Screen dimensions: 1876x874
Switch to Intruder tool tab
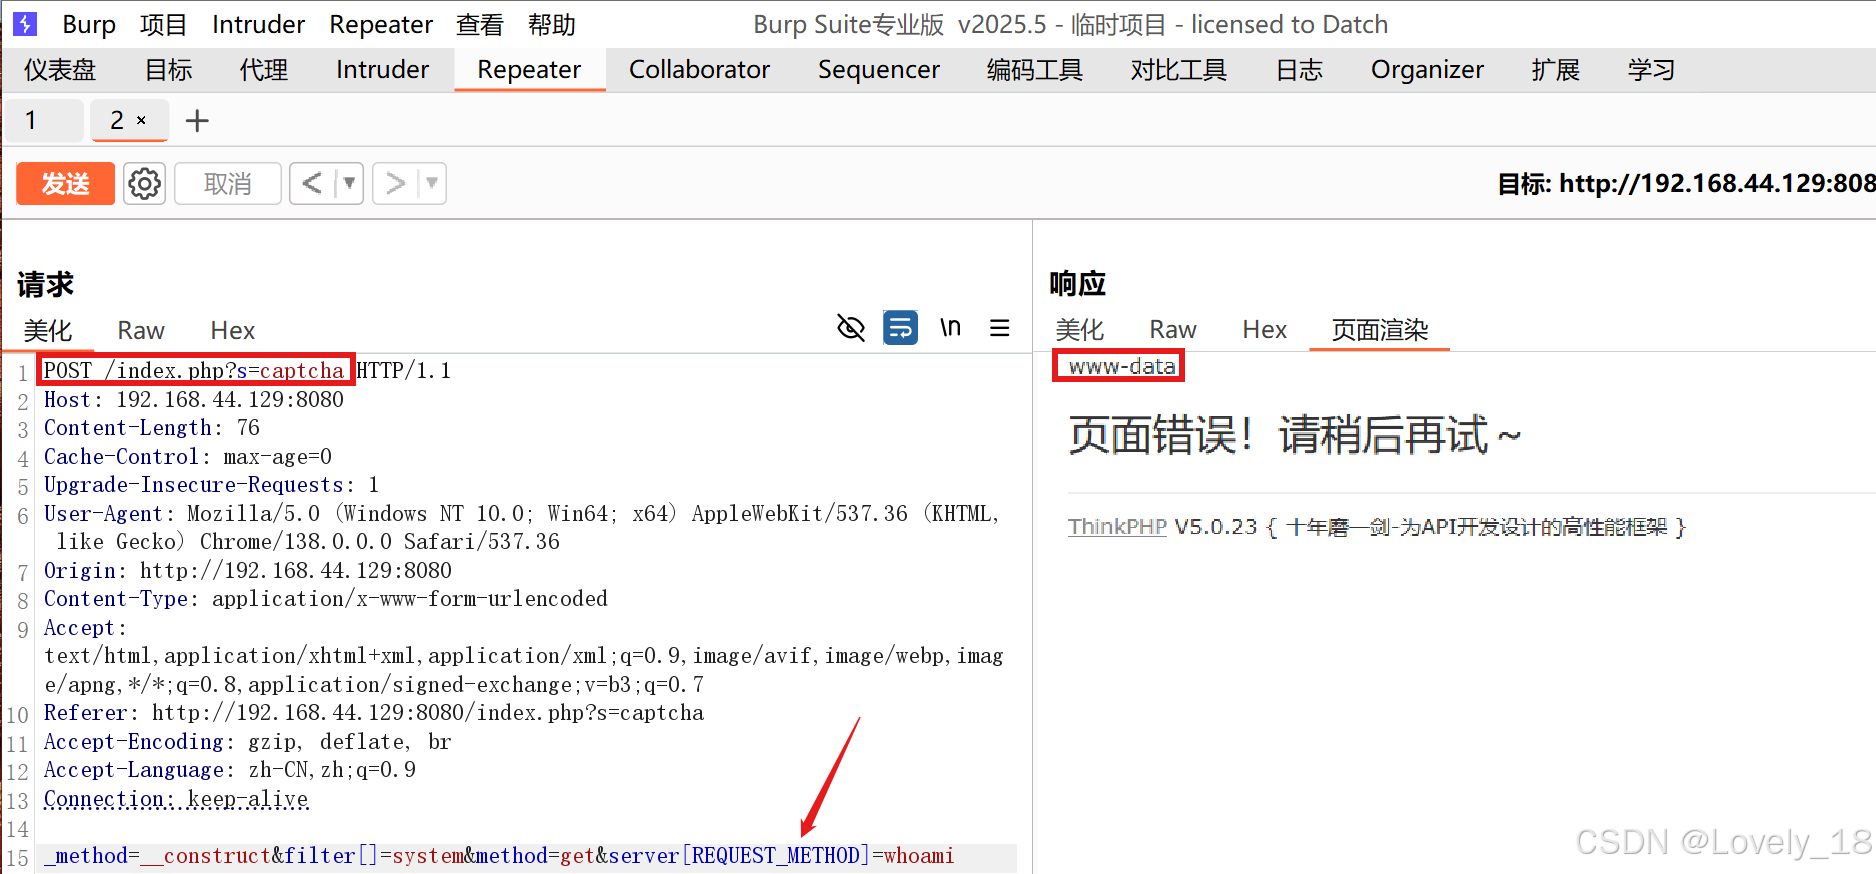pyautogui.click(x=382, y=69)
